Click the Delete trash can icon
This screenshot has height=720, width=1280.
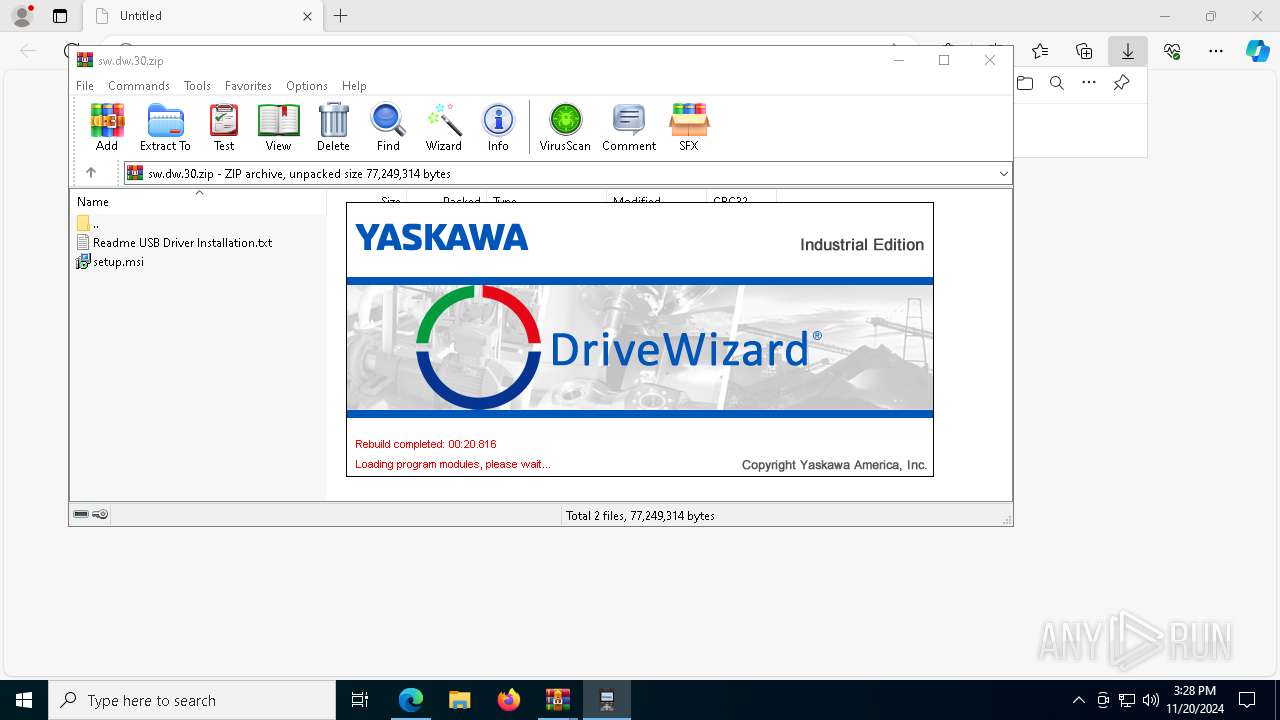333,127
